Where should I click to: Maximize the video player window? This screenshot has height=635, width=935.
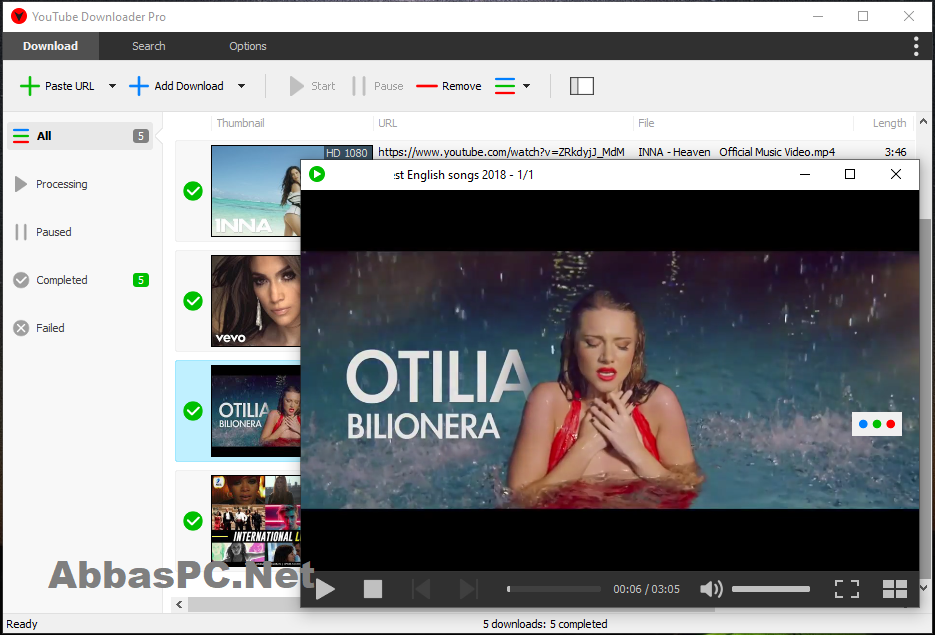pyautogui.click(x=850, y=174)
